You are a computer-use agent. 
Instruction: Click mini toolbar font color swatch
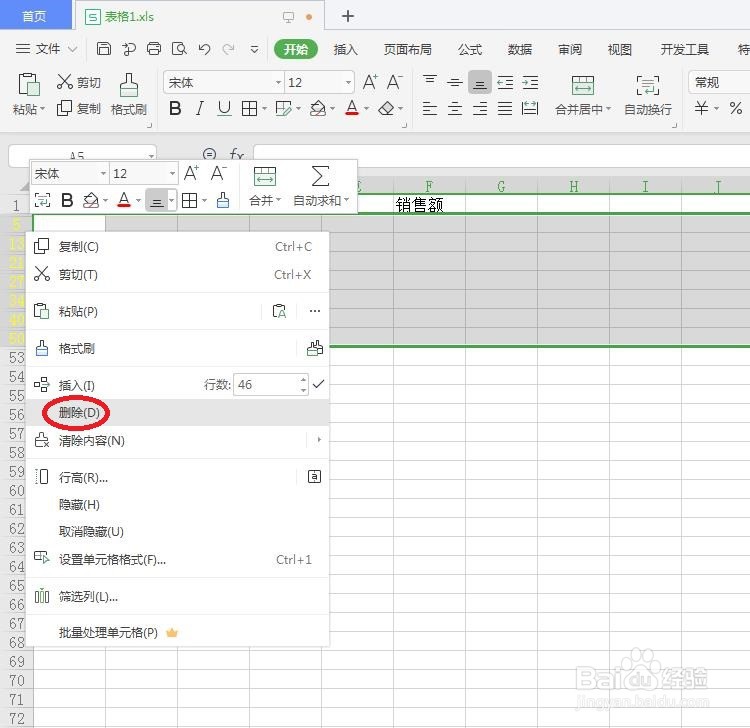(124, 199)
